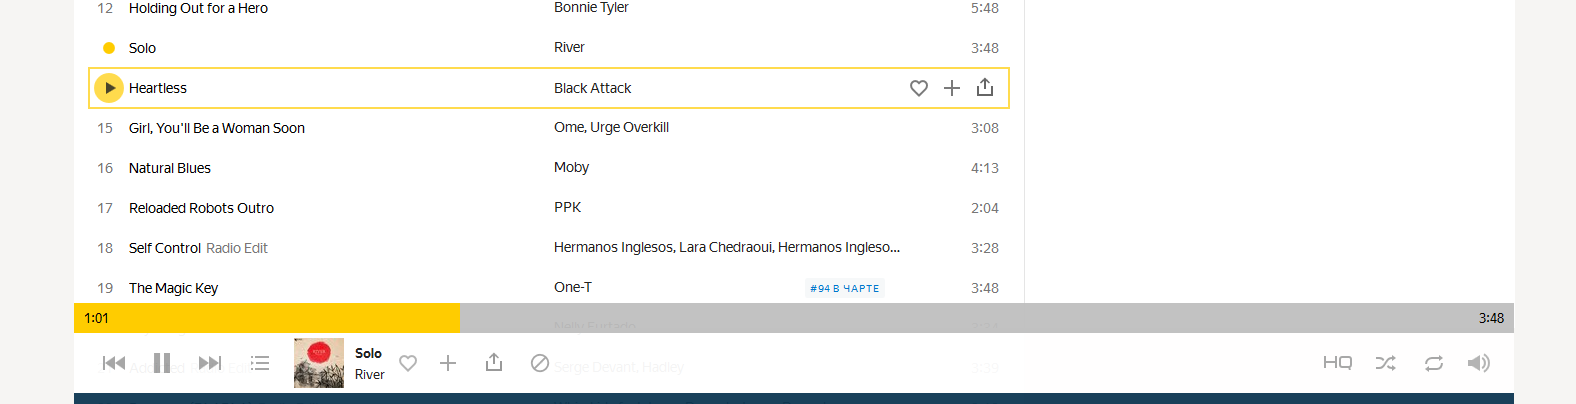The height and width of the screenshot is (404, 1576).
Task: Select The Magic Key track
Action: [x=173, y=288]
